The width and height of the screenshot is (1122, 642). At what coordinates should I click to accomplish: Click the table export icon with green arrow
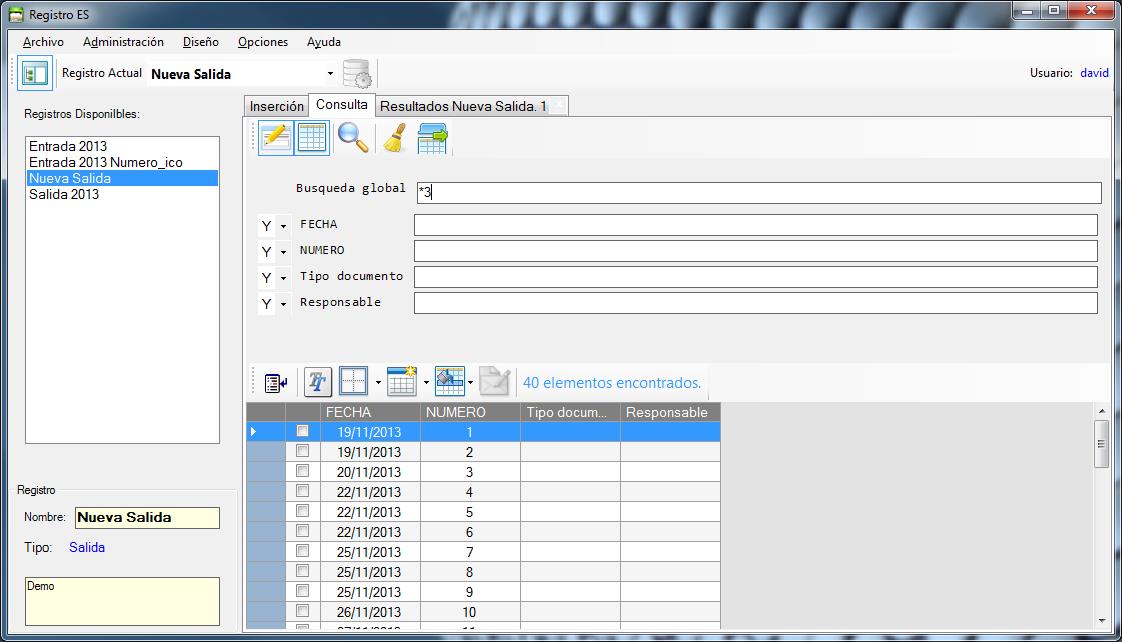point(432,138)
